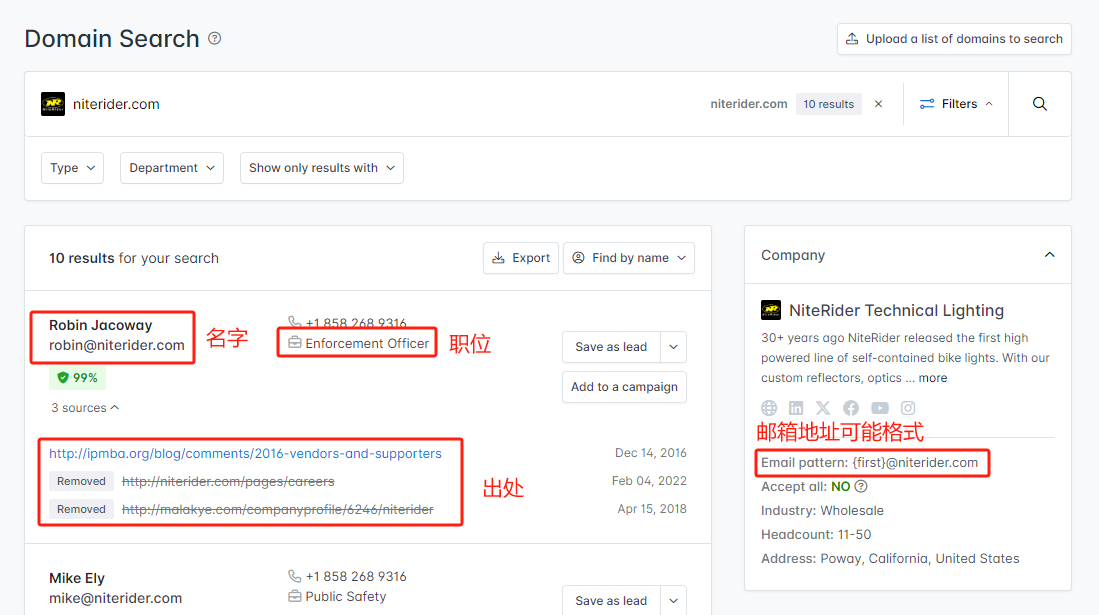
Task: Click the Accept all help icon
Action: coord(861,486)
